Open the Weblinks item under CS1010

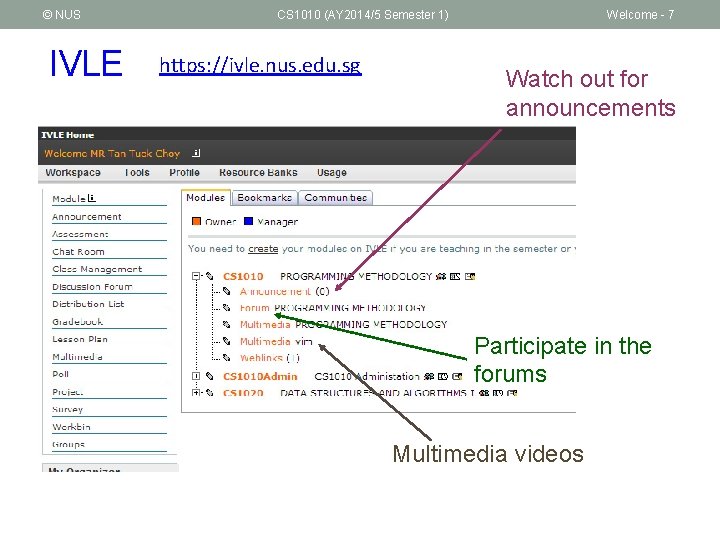pyautogui.click(x=270, y=358)
